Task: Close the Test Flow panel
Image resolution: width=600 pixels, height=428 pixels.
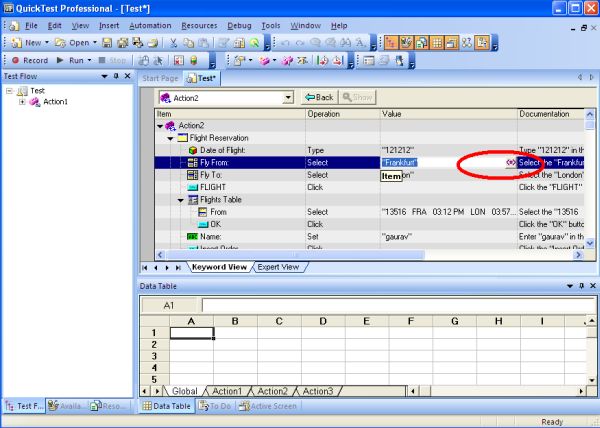Action: 128,76
